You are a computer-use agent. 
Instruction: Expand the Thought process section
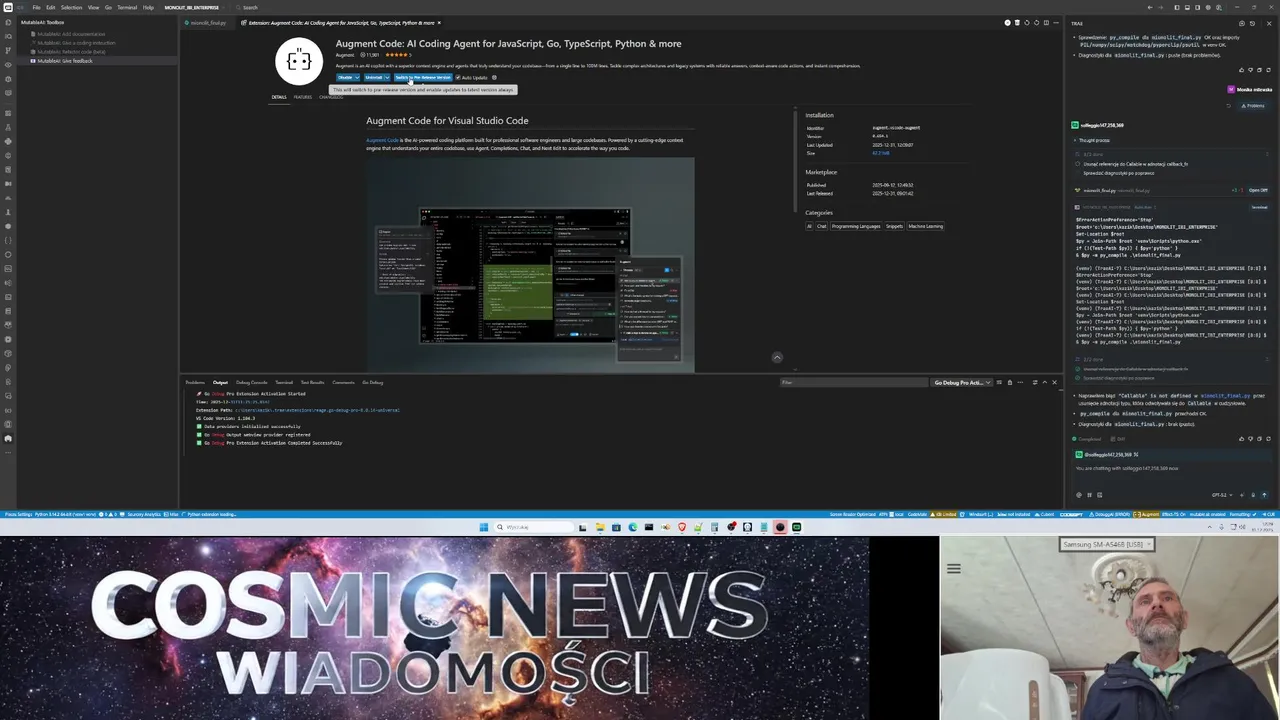1092,140
